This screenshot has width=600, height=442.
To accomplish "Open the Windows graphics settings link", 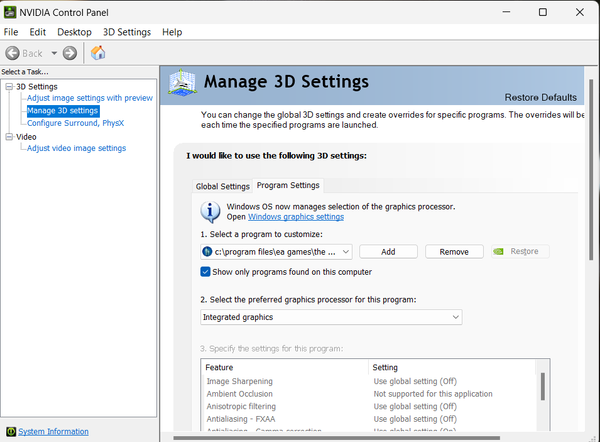I will (x=296, y=217).
